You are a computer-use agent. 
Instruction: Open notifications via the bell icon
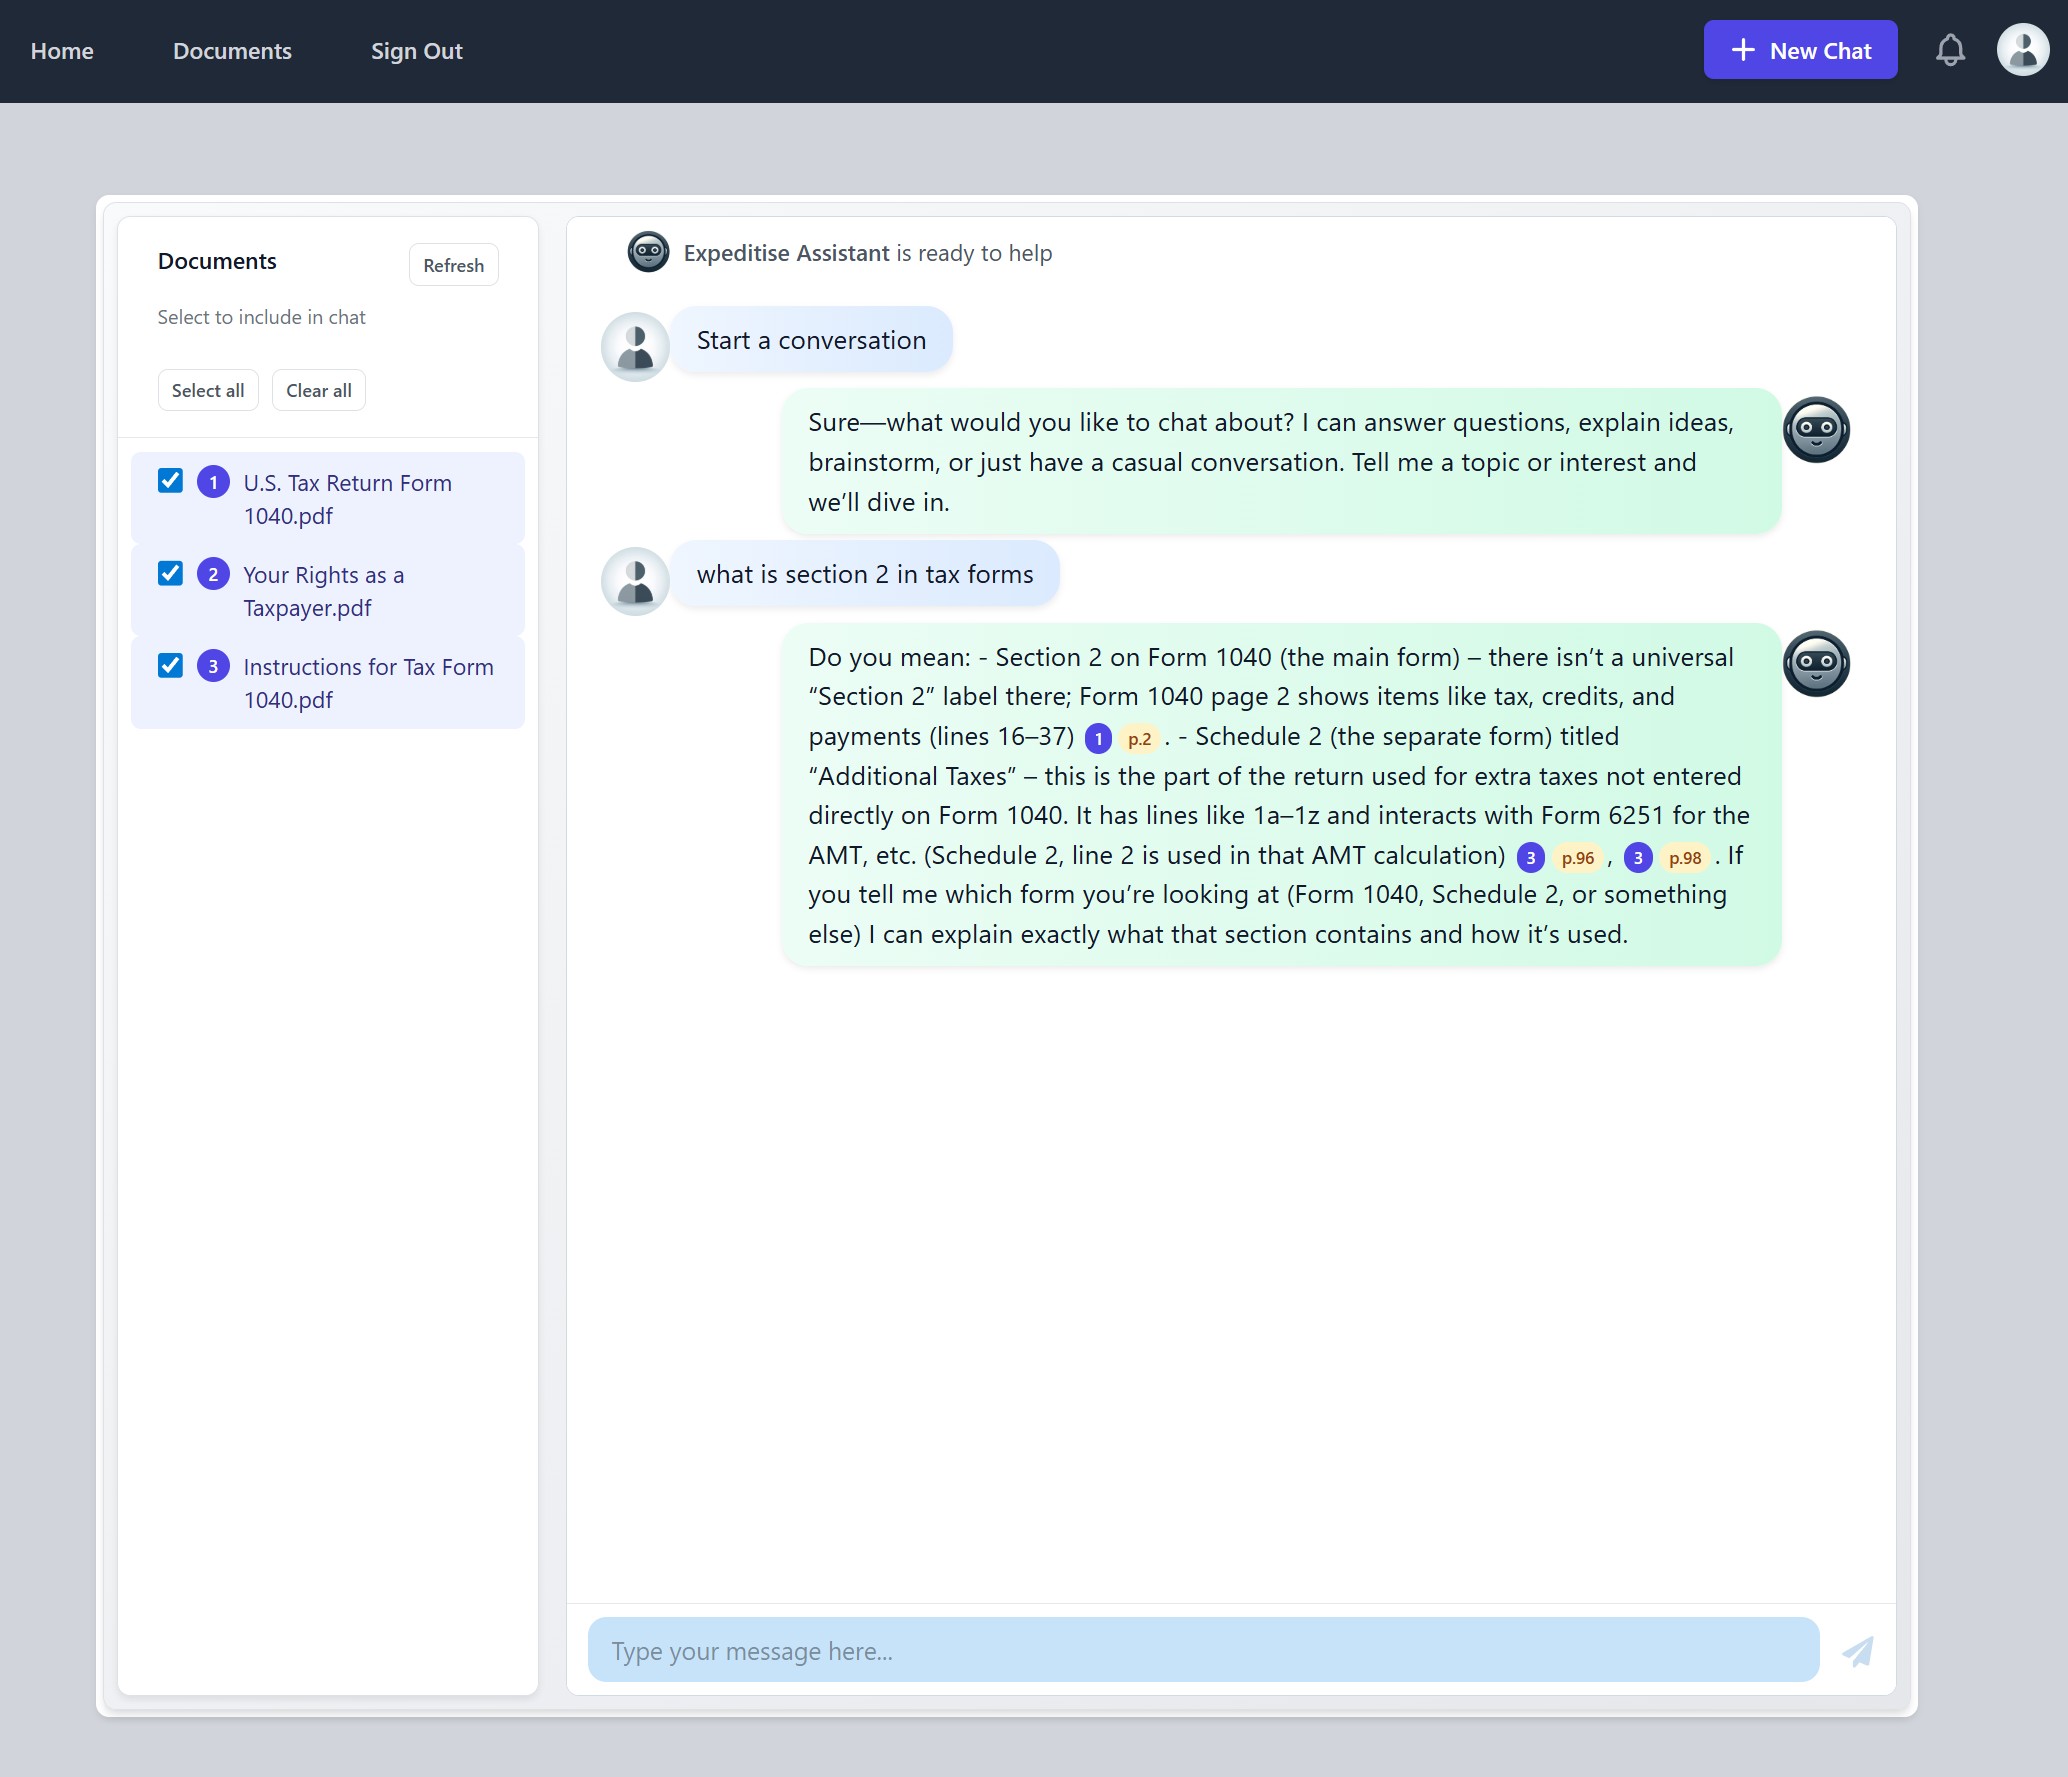coord(1950,49)
